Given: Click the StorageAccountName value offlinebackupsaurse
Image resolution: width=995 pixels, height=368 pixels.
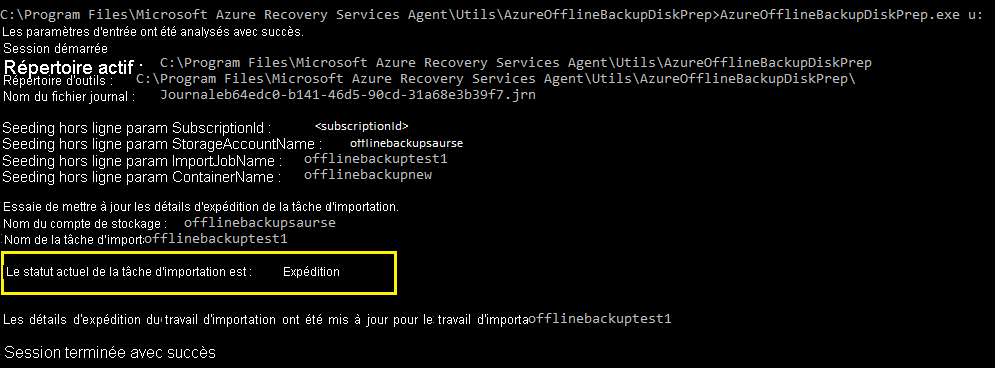Looking at the screenshot, I should click(x=406, y=143).
